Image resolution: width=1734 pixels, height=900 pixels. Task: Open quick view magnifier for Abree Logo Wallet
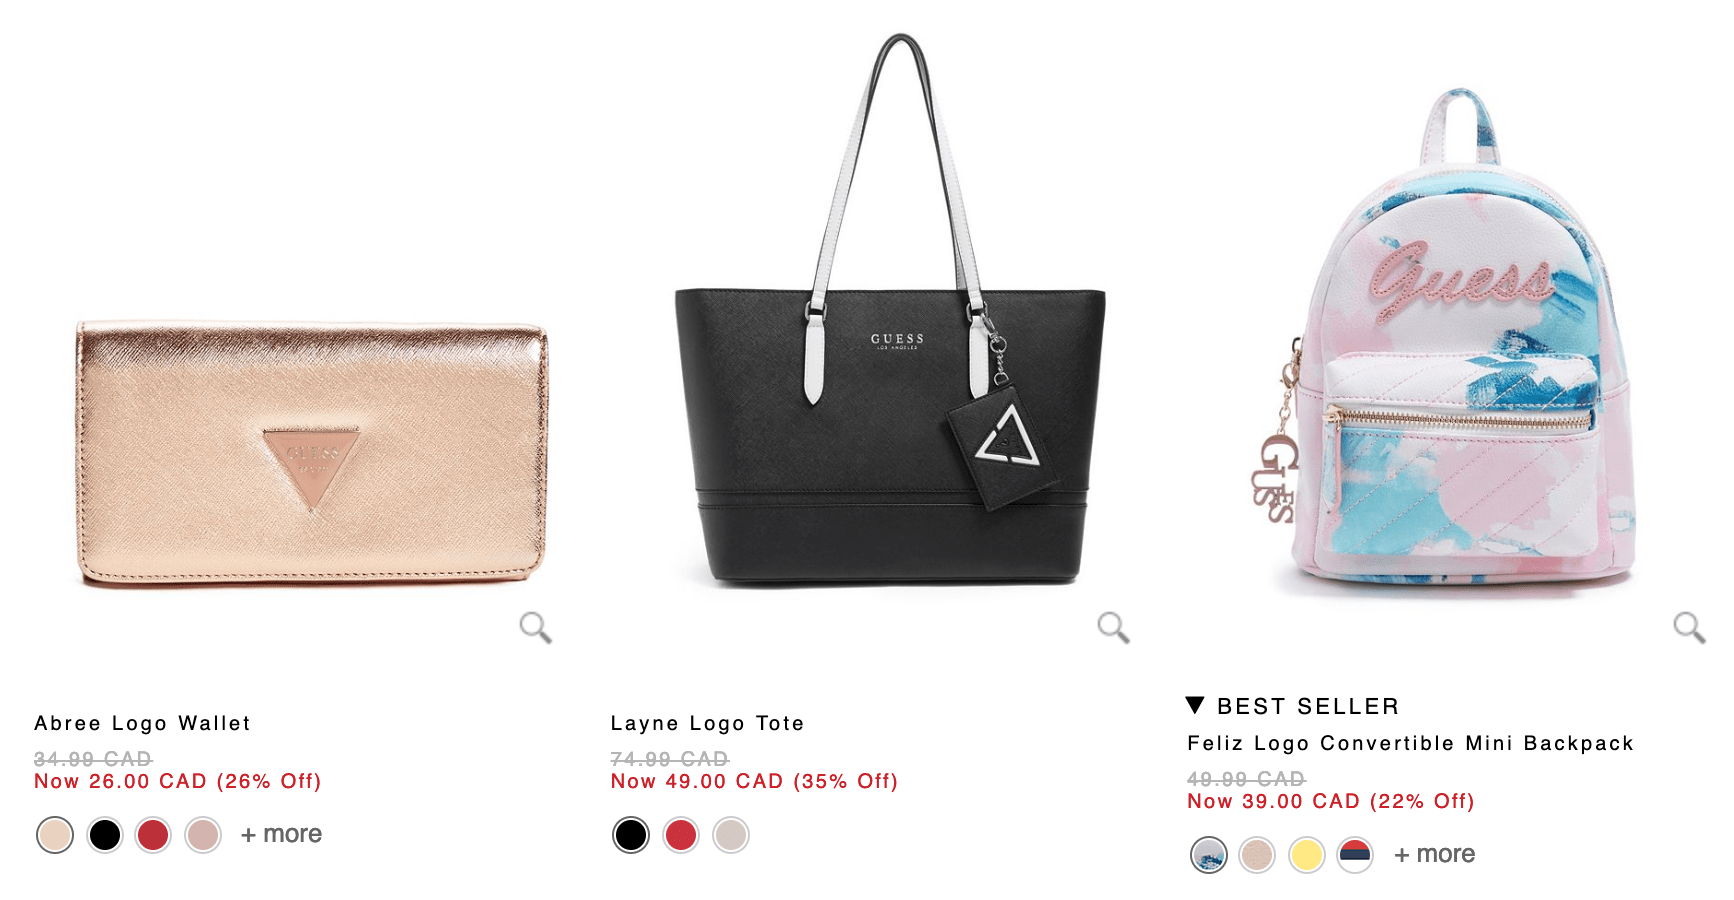pyautogui.click(x=536, y=628)
